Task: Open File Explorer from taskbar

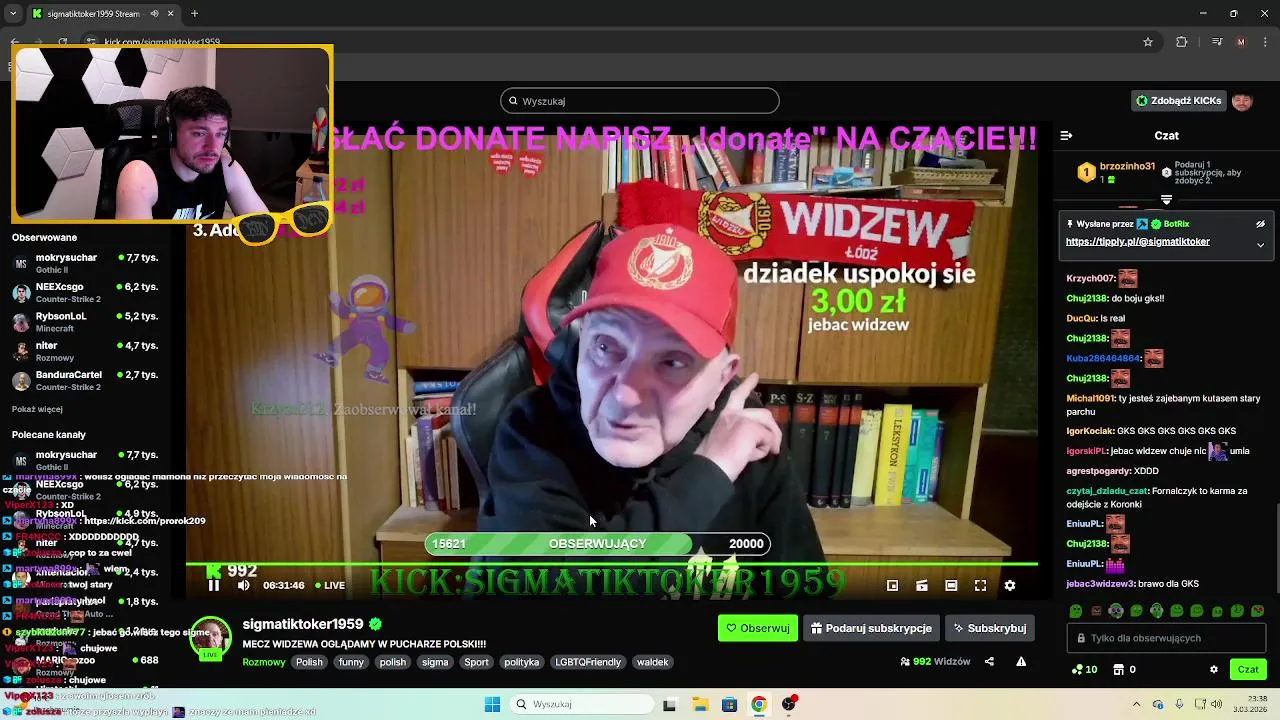Action: (699, 705)
